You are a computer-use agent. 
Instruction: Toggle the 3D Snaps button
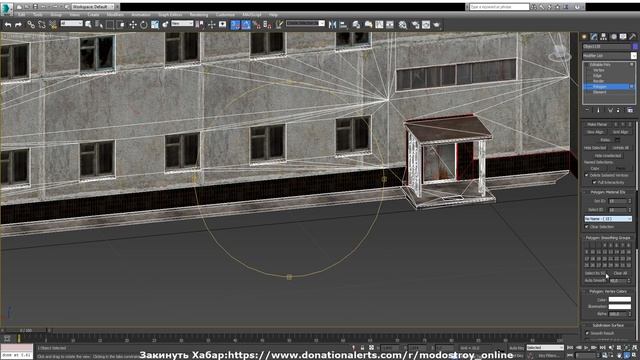point(236,25)
